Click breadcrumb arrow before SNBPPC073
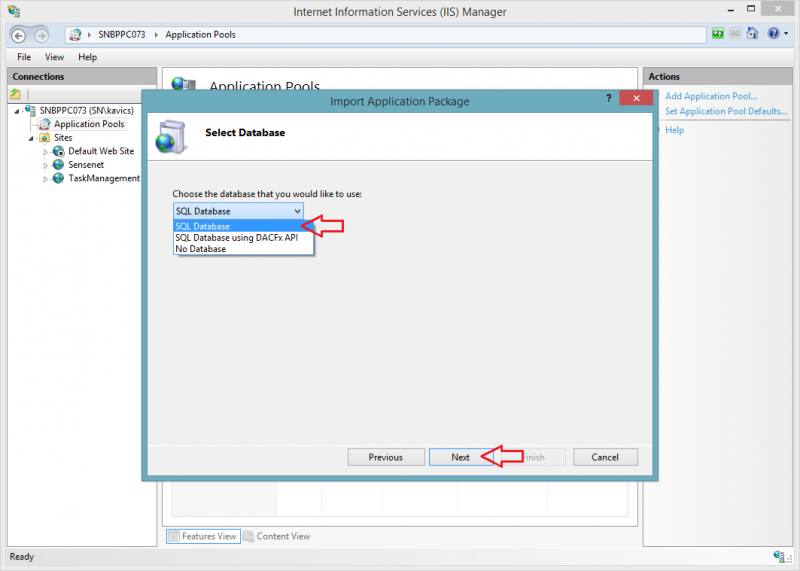The image size is (800, 571). tap(89, 35)
